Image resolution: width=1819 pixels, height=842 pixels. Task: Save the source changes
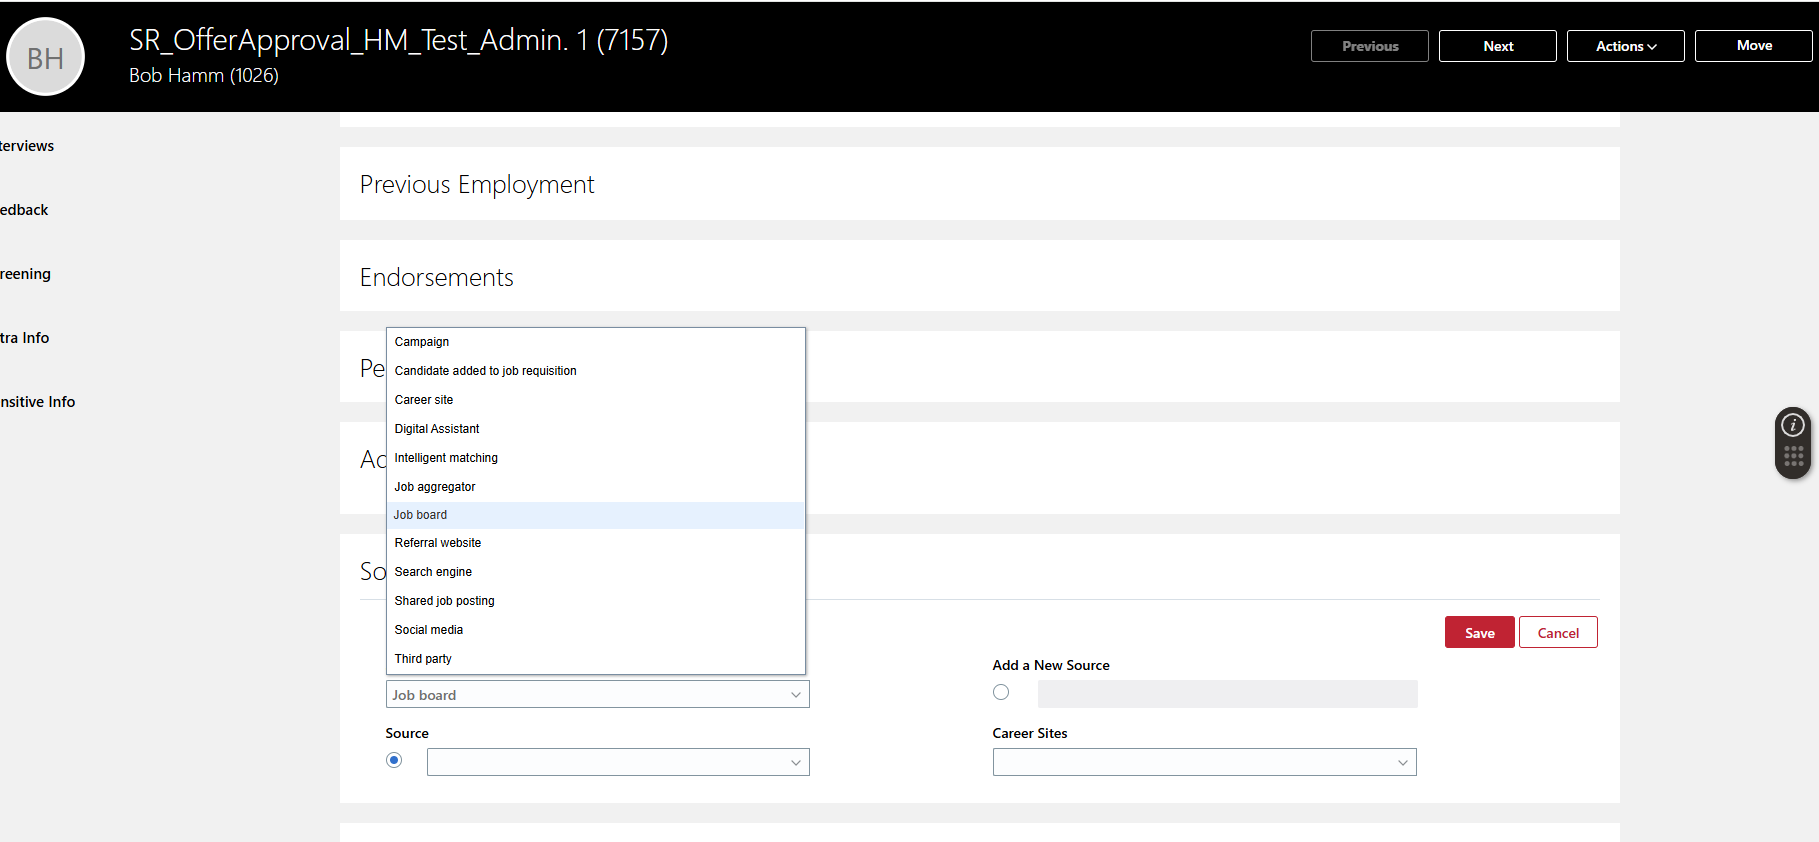(x=1479, y=632)
